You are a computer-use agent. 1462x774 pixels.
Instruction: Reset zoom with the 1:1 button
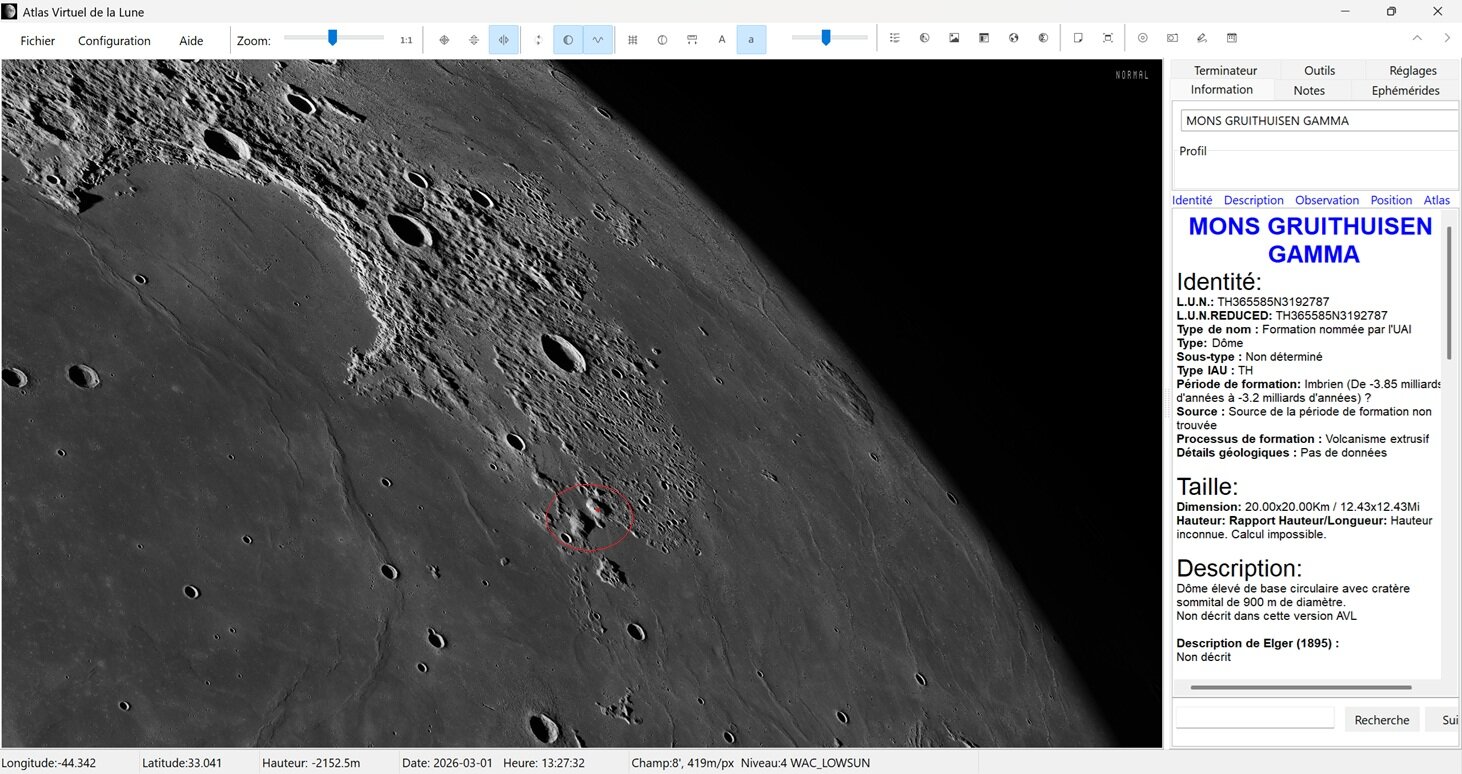click(x=406, y=40)
